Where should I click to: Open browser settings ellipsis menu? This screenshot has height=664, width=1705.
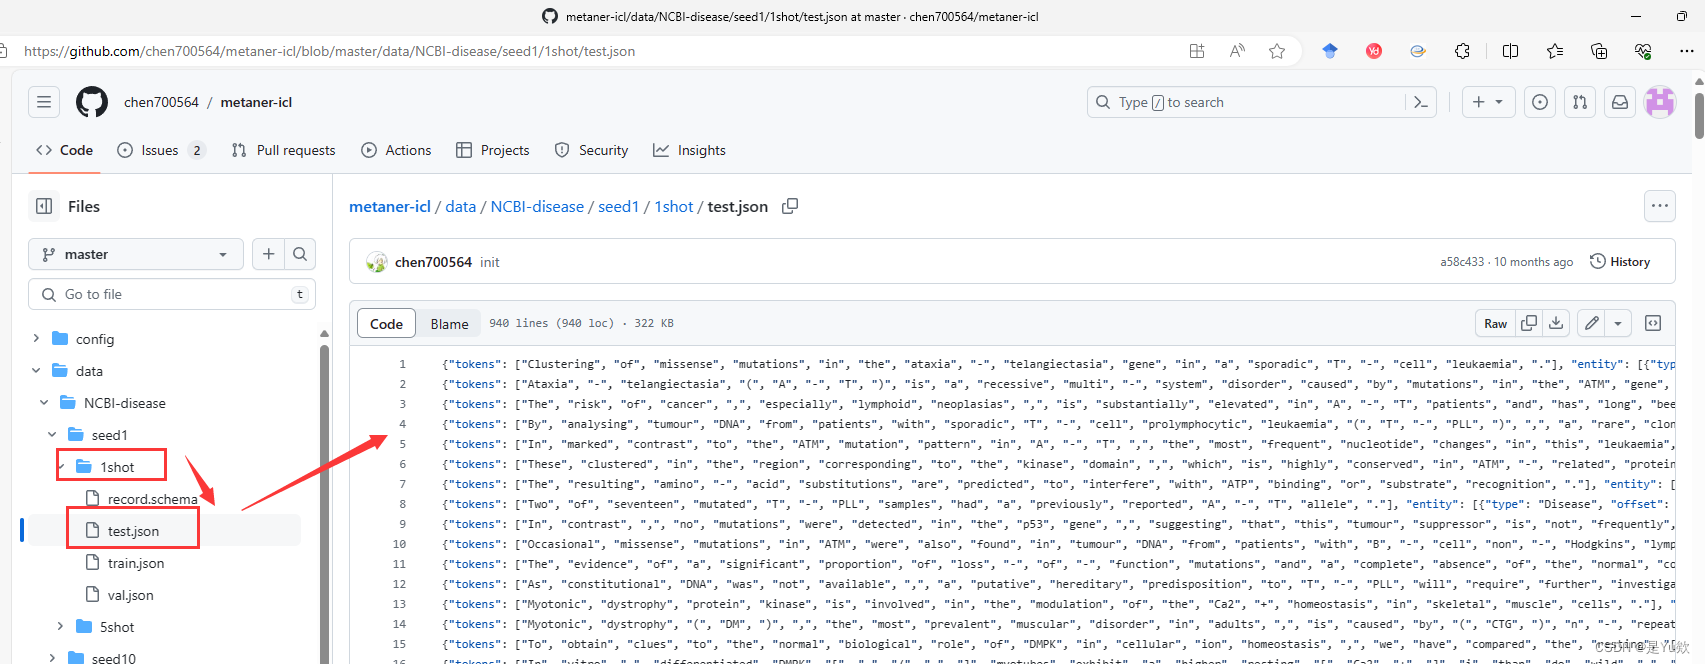coord(1686,51)
